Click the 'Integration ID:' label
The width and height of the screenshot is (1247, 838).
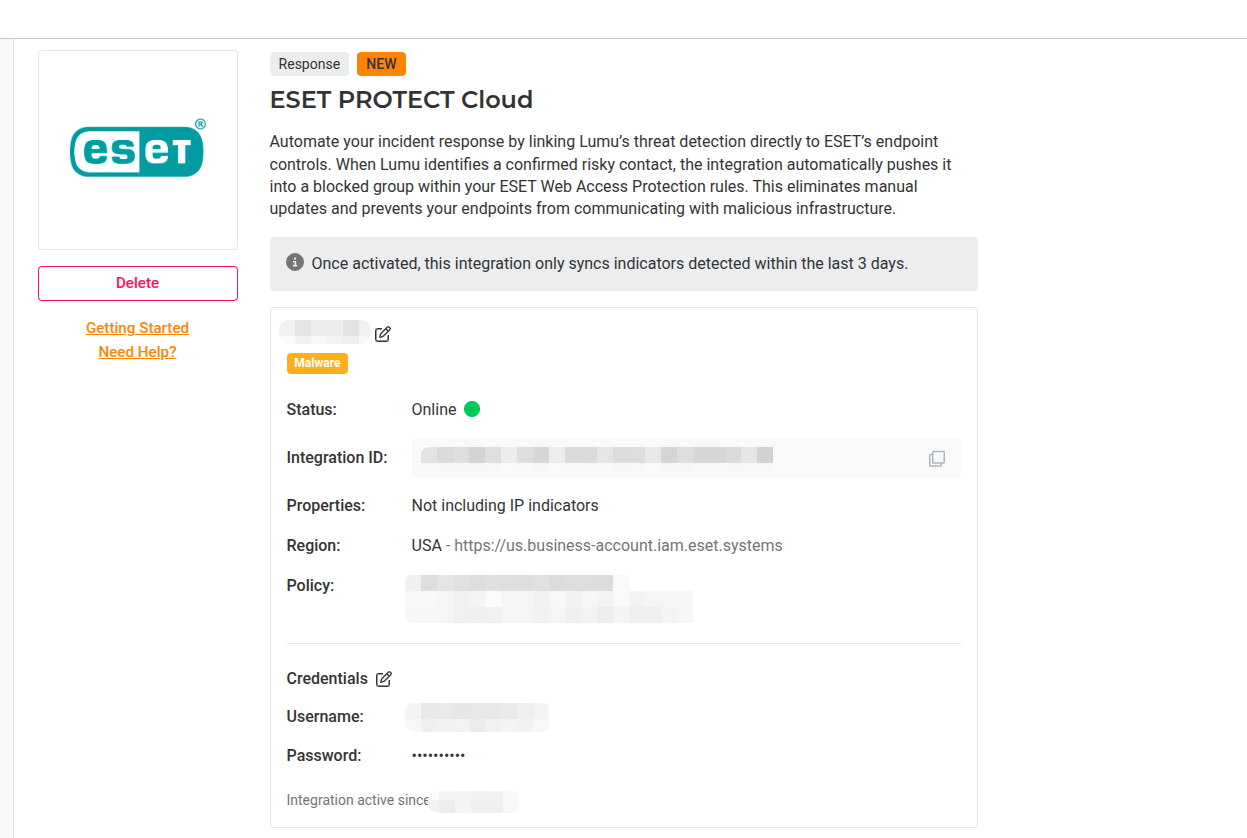click(337, 458)
